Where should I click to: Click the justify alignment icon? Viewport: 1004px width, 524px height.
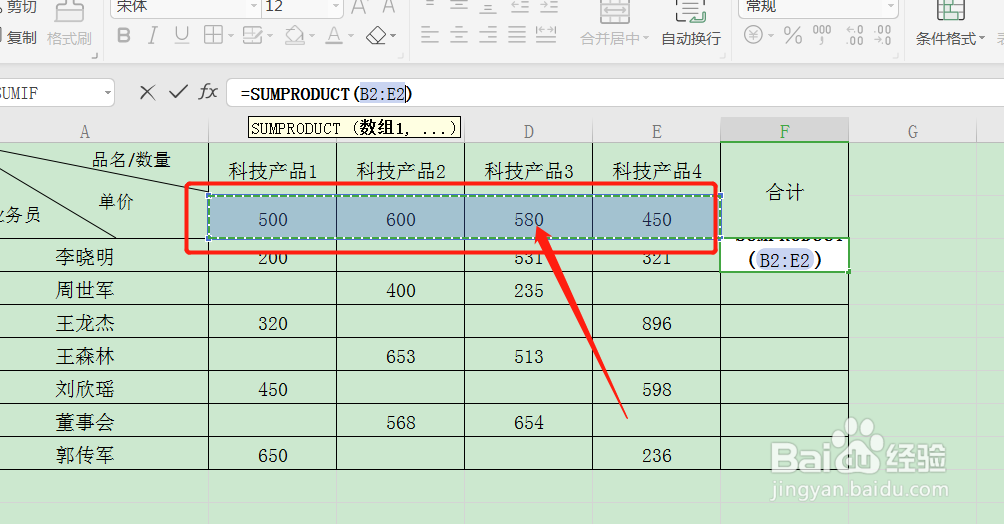tap(517, 35)
